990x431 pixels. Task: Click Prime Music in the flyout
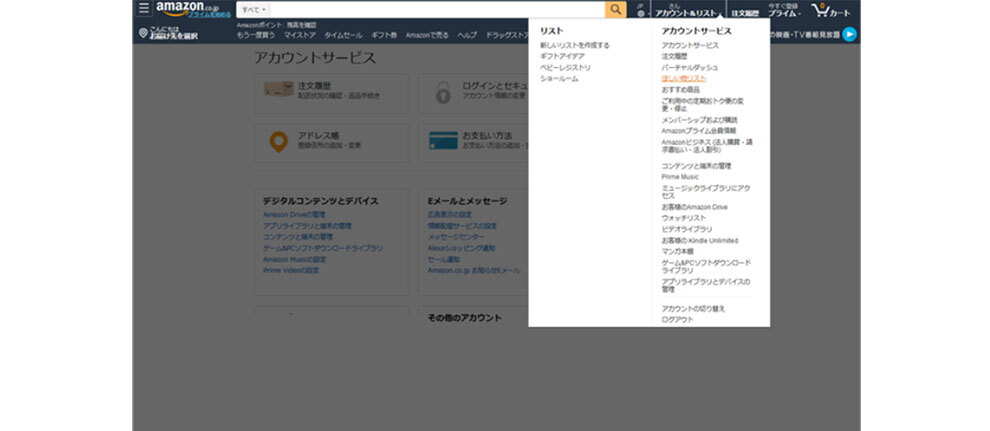coord(680,177)
